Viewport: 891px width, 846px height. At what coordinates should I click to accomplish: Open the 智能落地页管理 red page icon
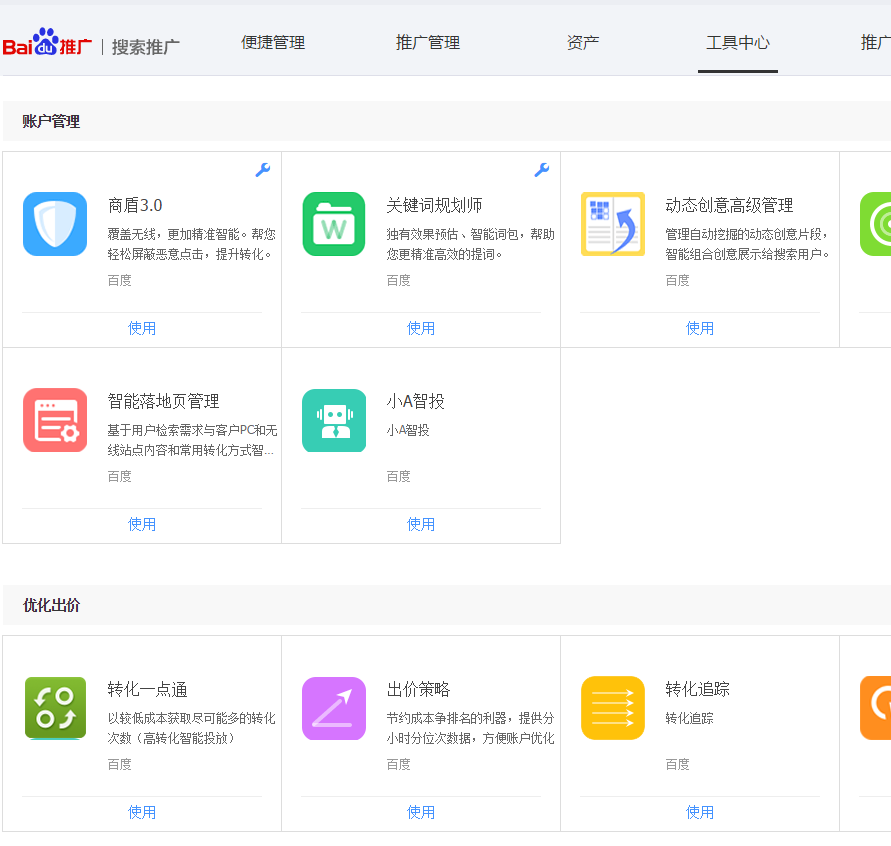[x=55, y=420]
